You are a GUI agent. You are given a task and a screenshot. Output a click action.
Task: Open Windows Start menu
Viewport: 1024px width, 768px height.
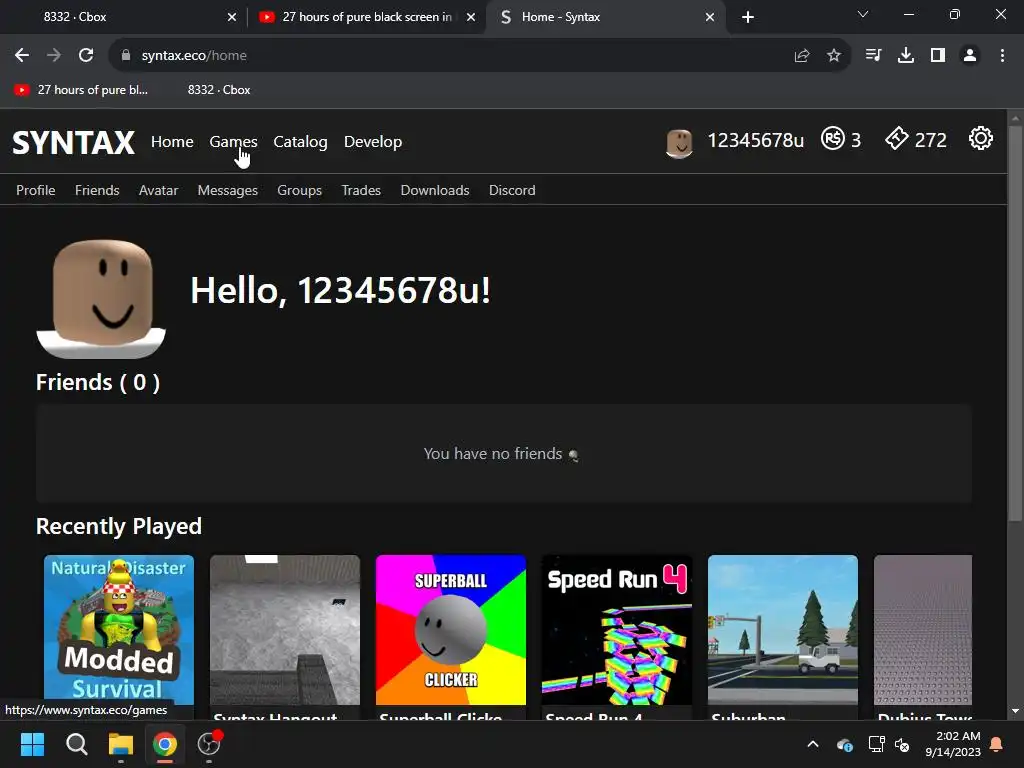(x=32, y=744)
